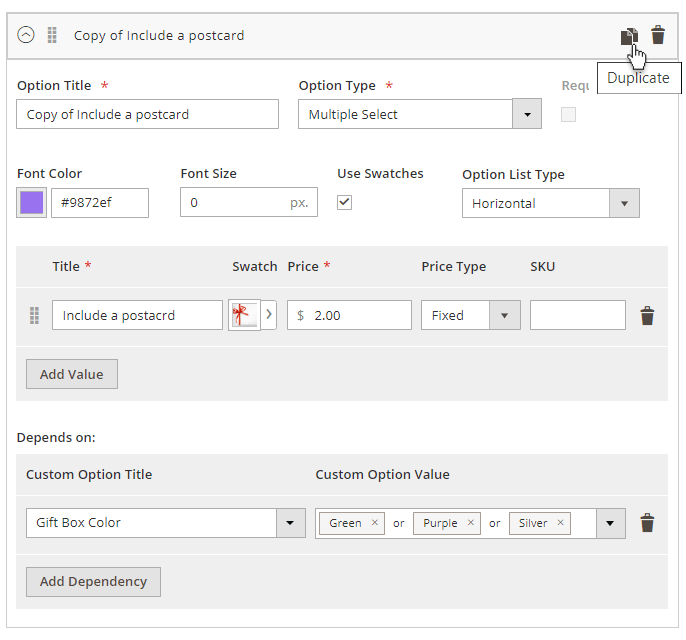Click the drag handle of Include a postacrd row

coord(34,316)
